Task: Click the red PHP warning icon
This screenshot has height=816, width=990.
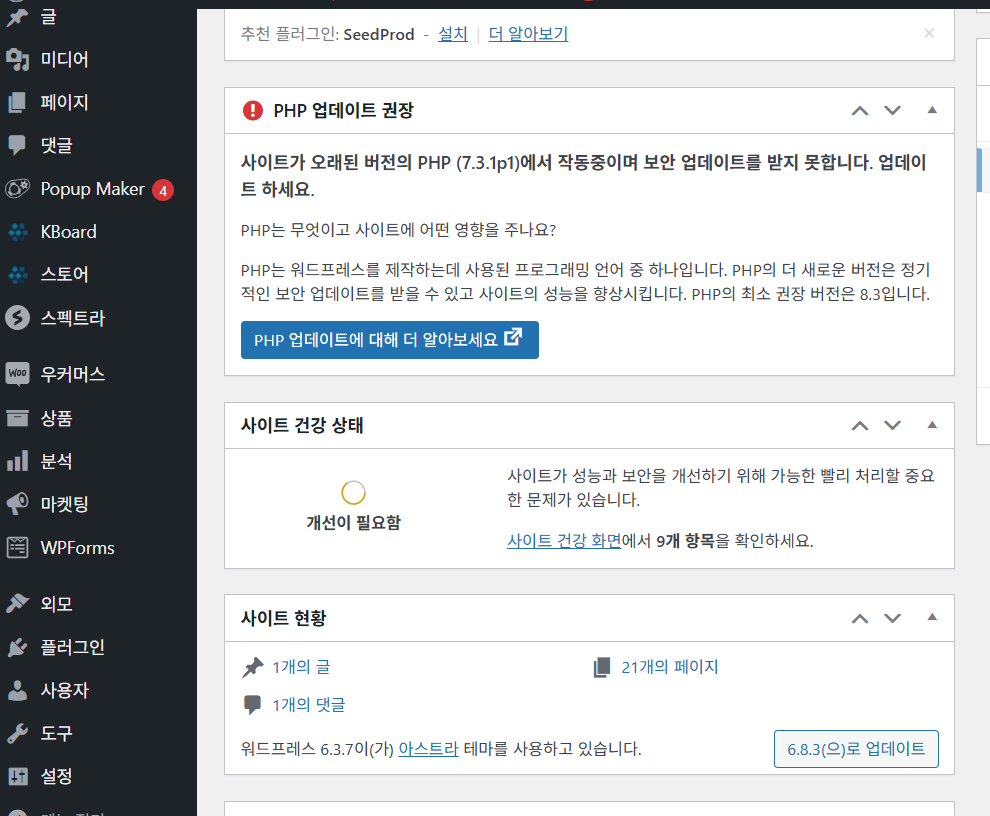Action: (253, 111)
